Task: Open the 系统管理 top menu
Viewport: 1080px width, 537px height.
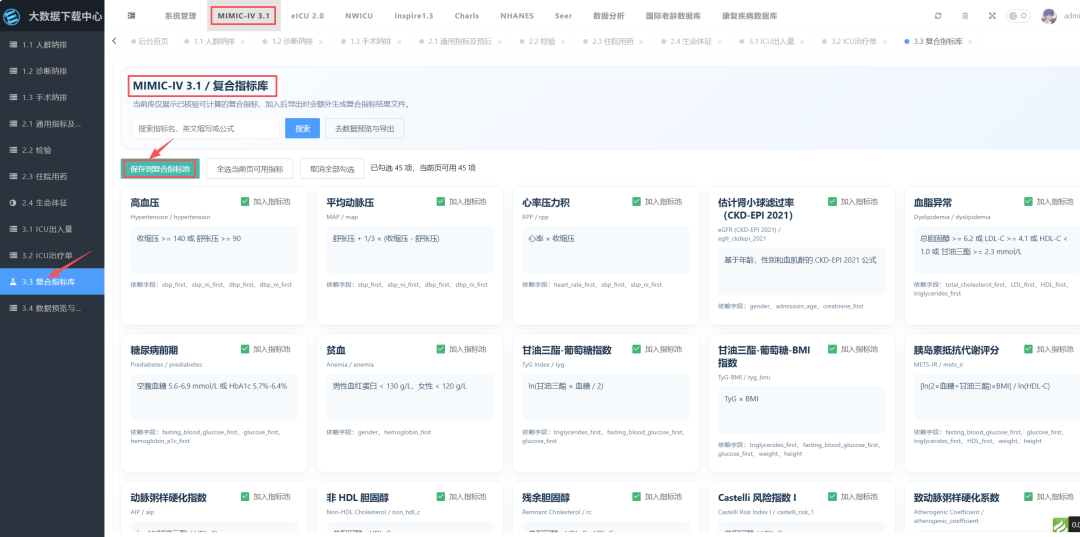Action: coord(180,15)
